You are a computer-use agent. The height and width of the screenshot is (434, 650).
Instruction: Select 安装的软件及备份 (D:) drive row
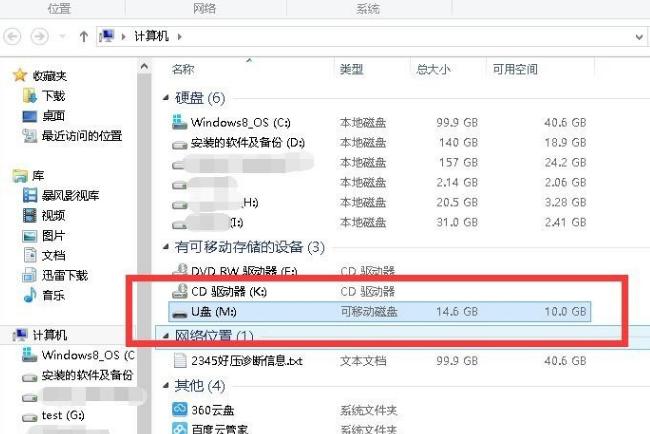[244, 143]
